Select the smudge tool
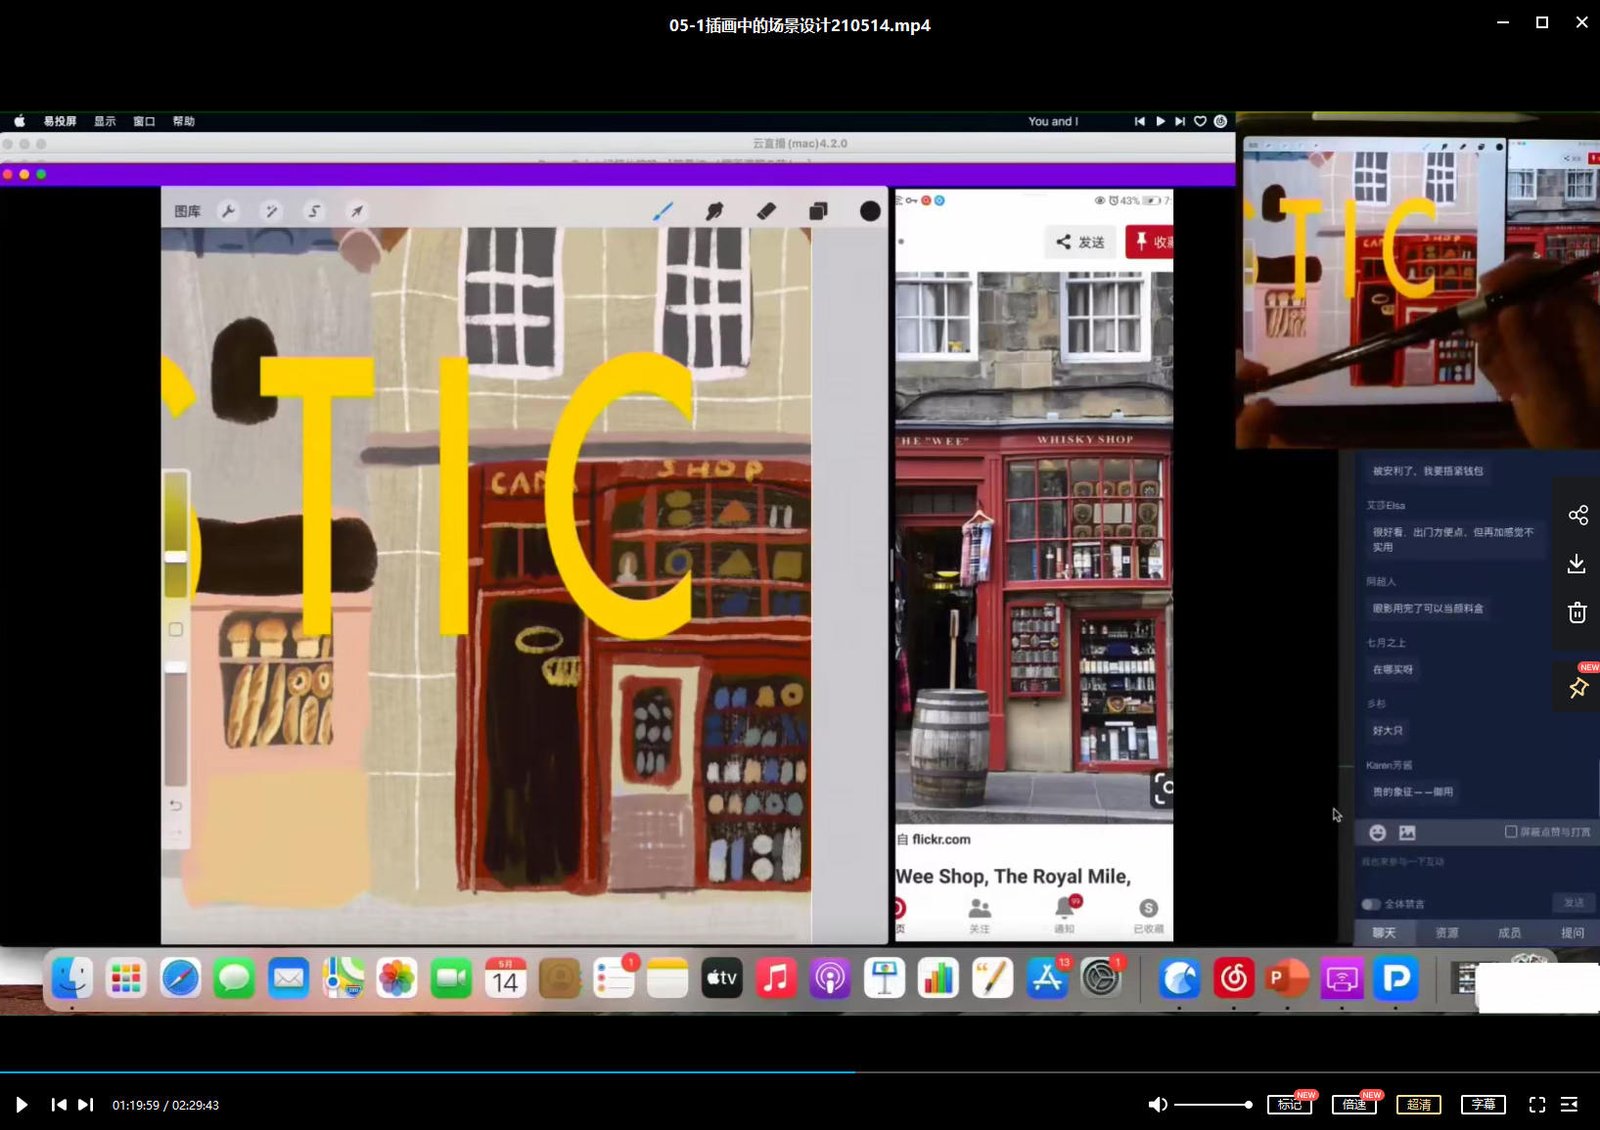This screenshot has width=1600, height=1130. tap(714, 211)
